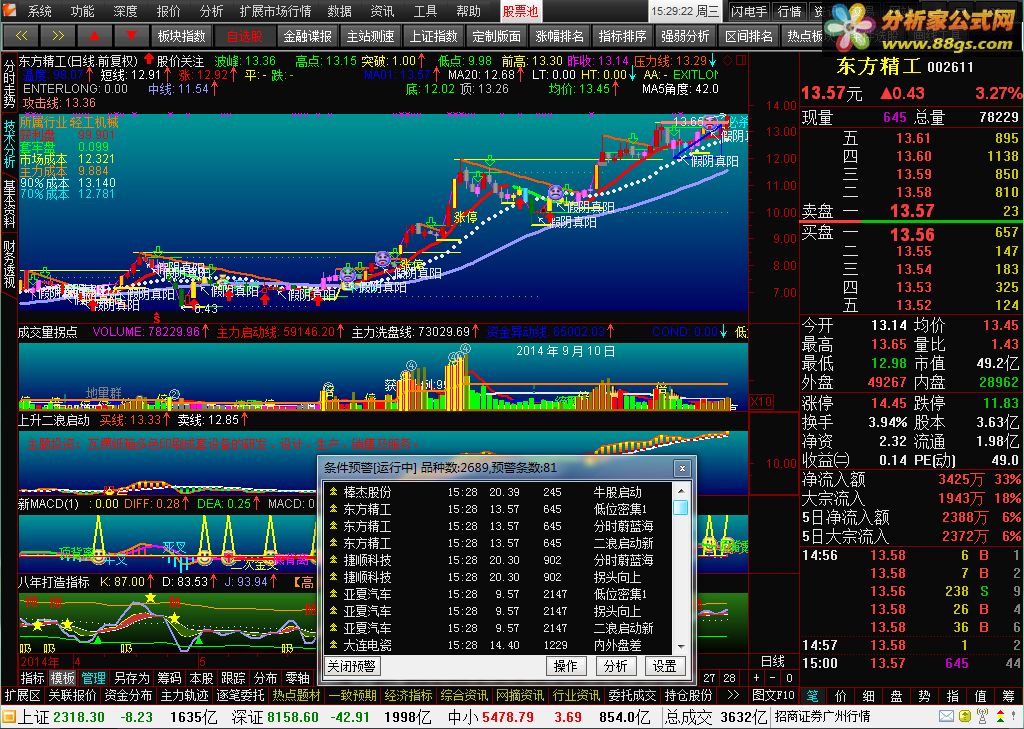
Task: Select the 筹码 tab under chart
Action: (169, 678)
